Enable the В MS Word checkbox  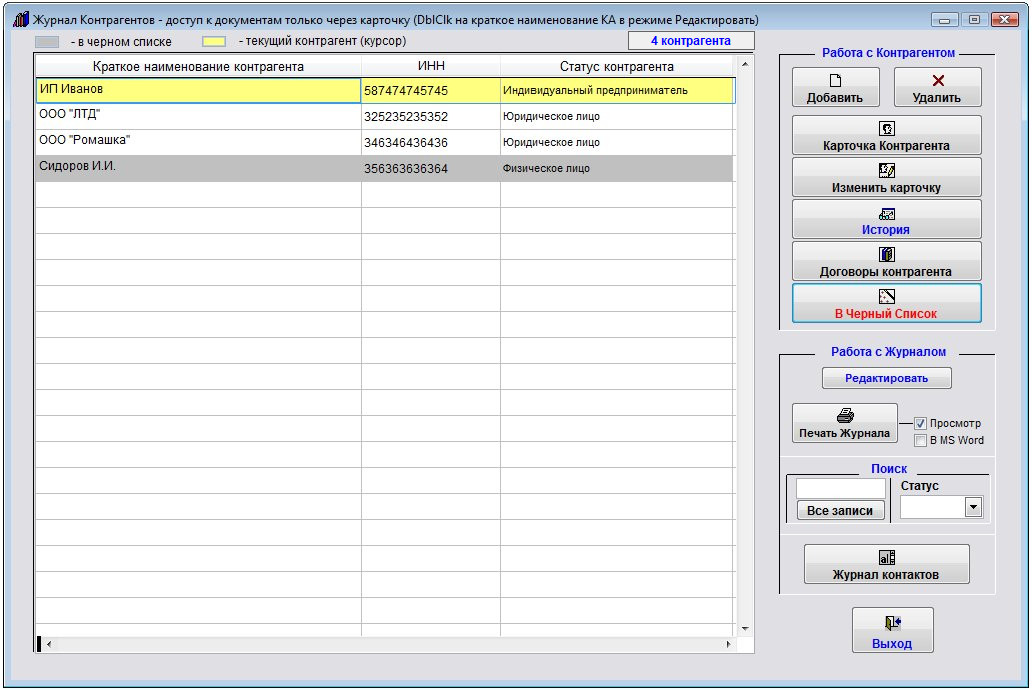coord(921,440)
